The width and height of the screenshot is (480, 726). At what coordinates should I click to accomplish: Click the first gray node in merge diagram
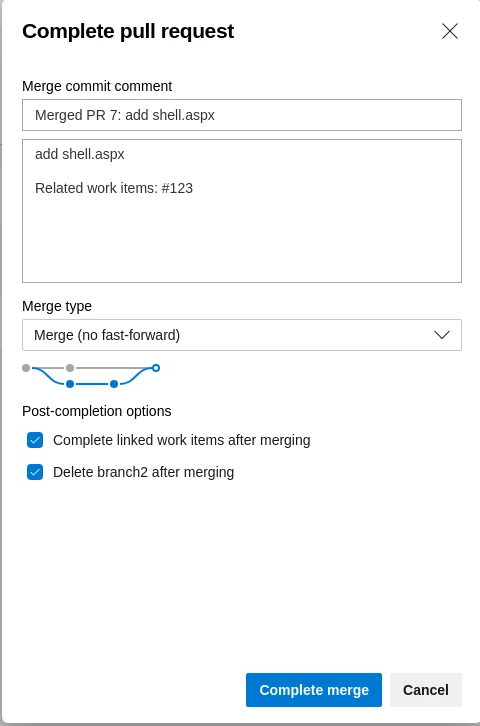tap(26, 368)
